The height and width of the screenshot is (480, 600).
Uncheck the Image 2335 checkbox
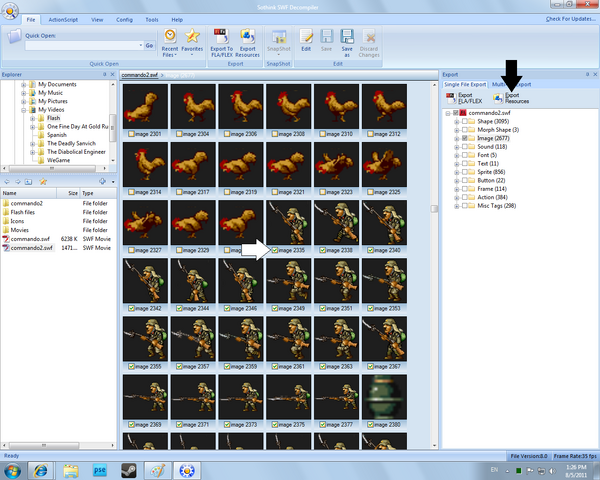point(275,250)
